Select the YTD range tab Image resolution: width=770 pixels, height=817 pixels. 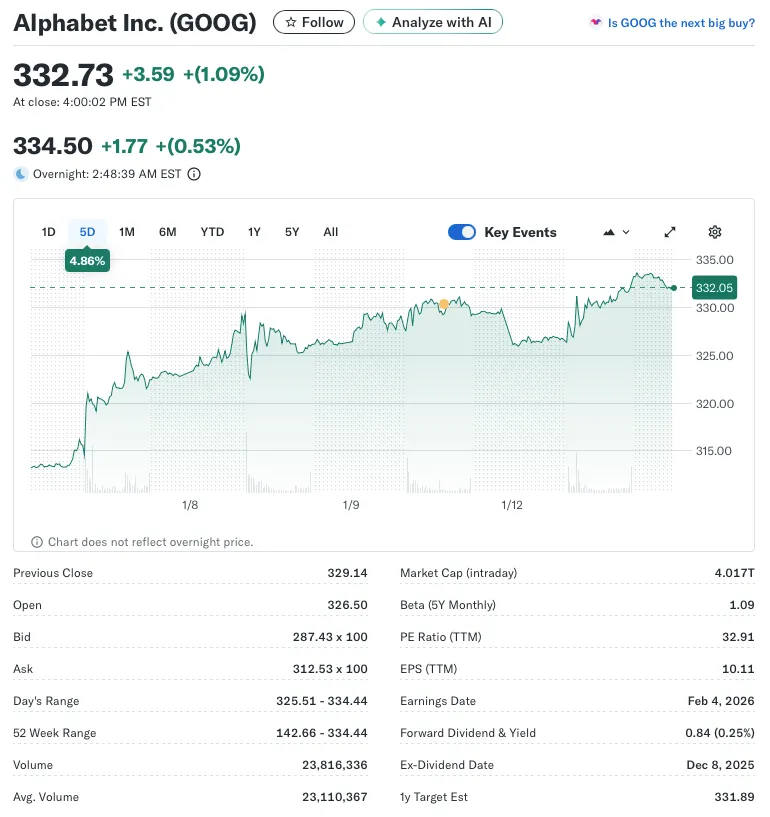[x=212, y=232]
